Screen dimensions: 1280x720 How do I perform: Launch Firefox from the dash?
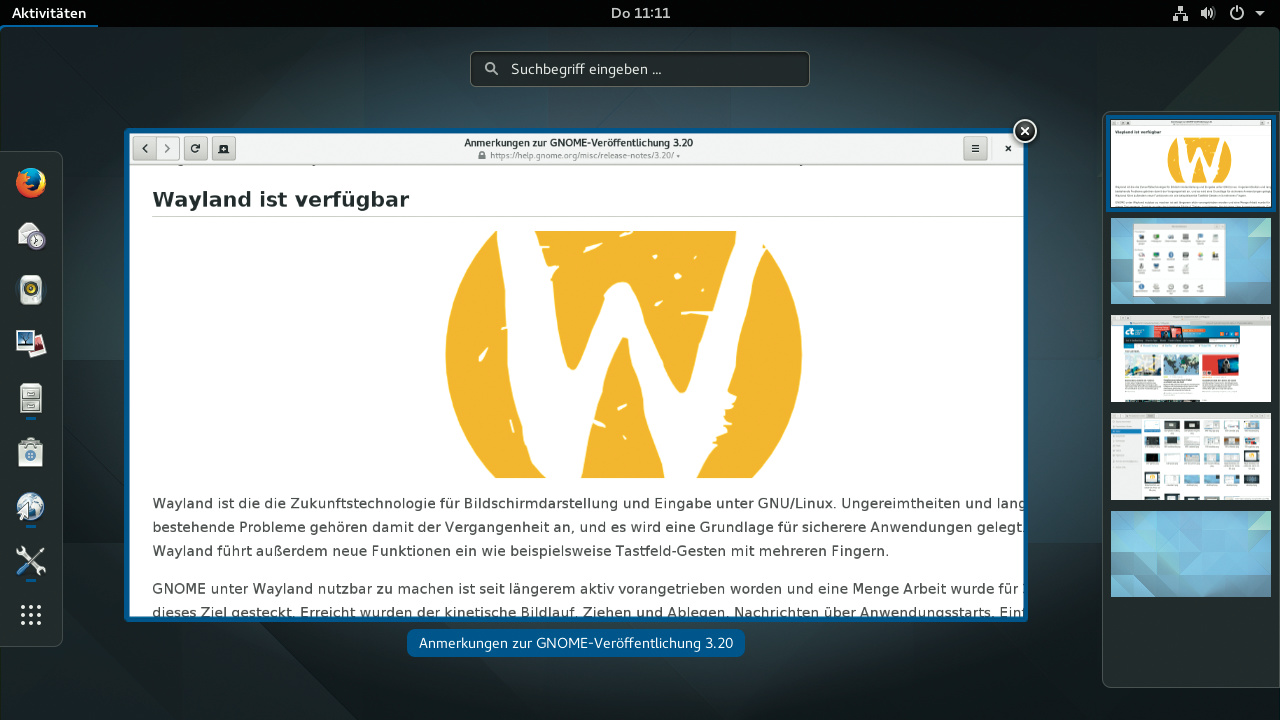coord(31,183)
